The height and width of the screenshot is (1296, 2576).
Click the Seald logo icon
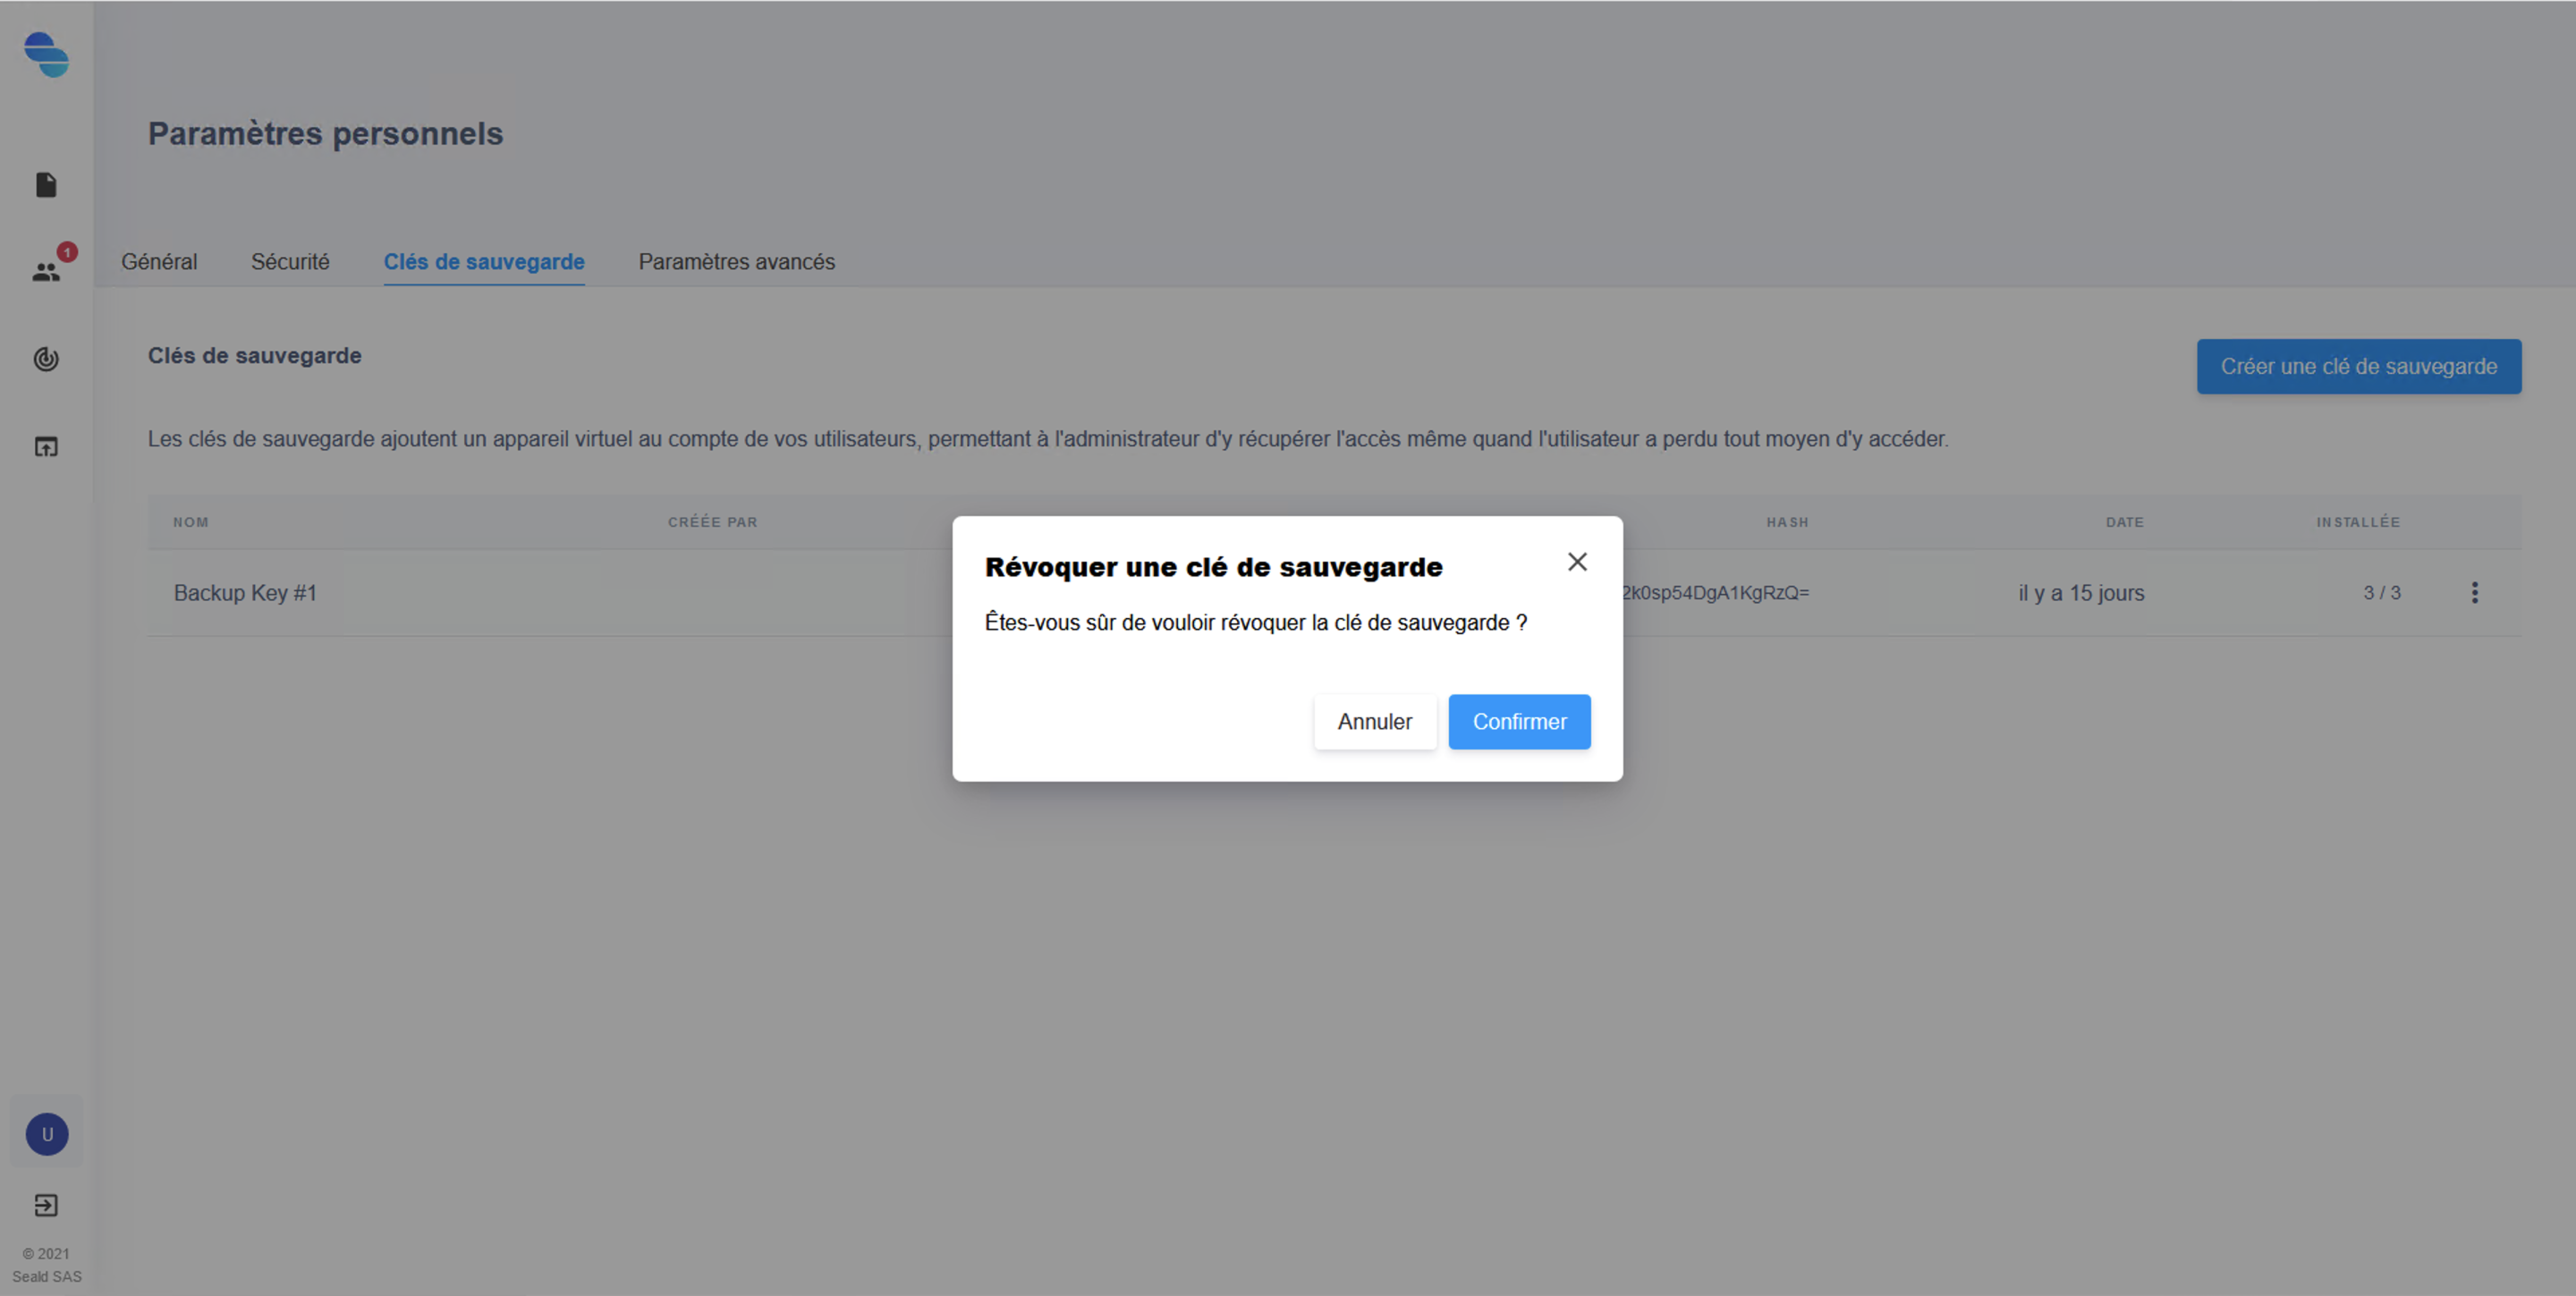[x=46, y=55]
